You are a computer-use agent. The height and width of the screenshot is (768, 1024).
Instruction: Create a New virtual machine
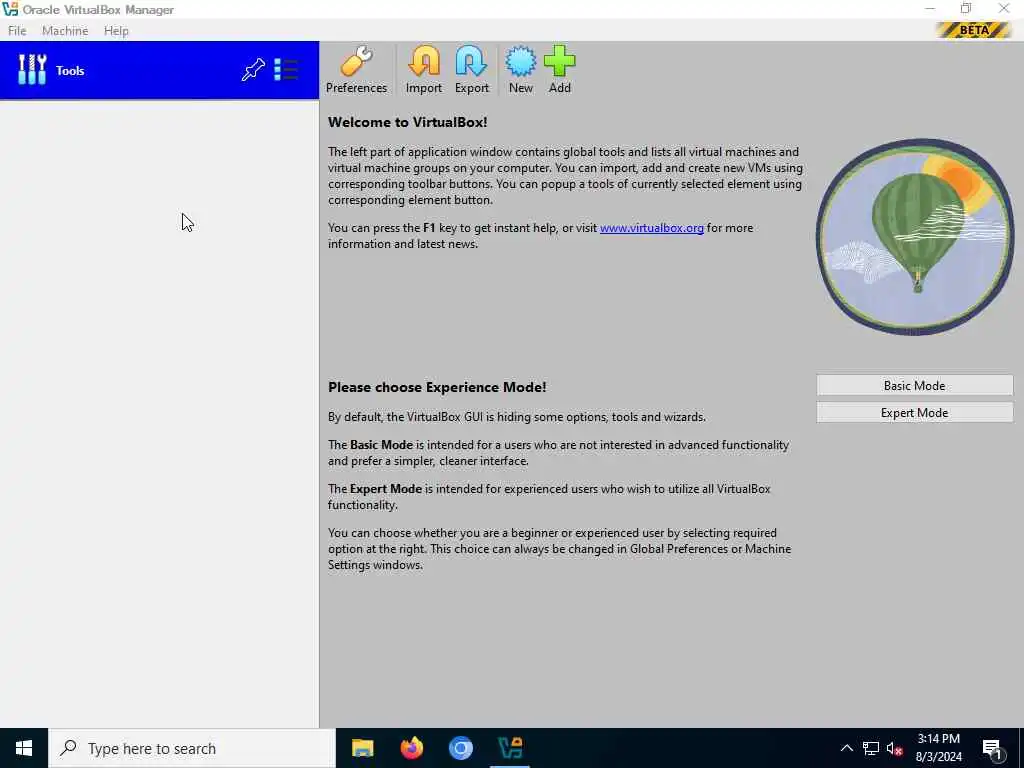tap(520, 70)
